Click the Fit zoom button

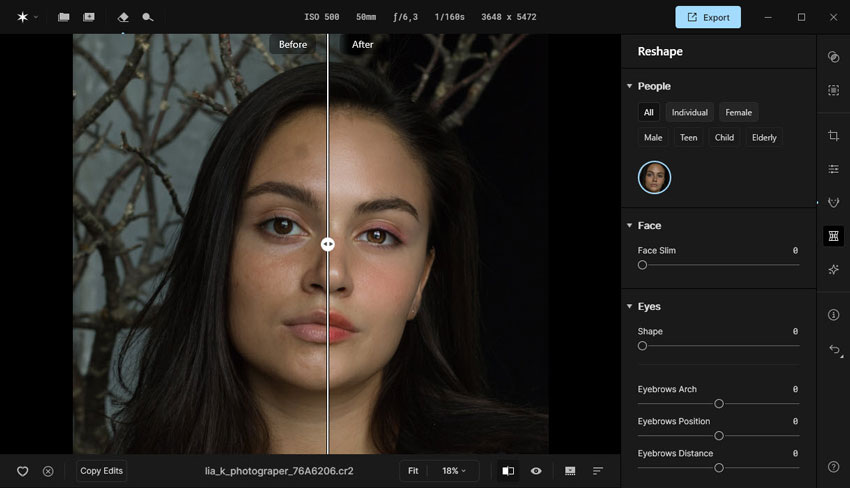413,471
